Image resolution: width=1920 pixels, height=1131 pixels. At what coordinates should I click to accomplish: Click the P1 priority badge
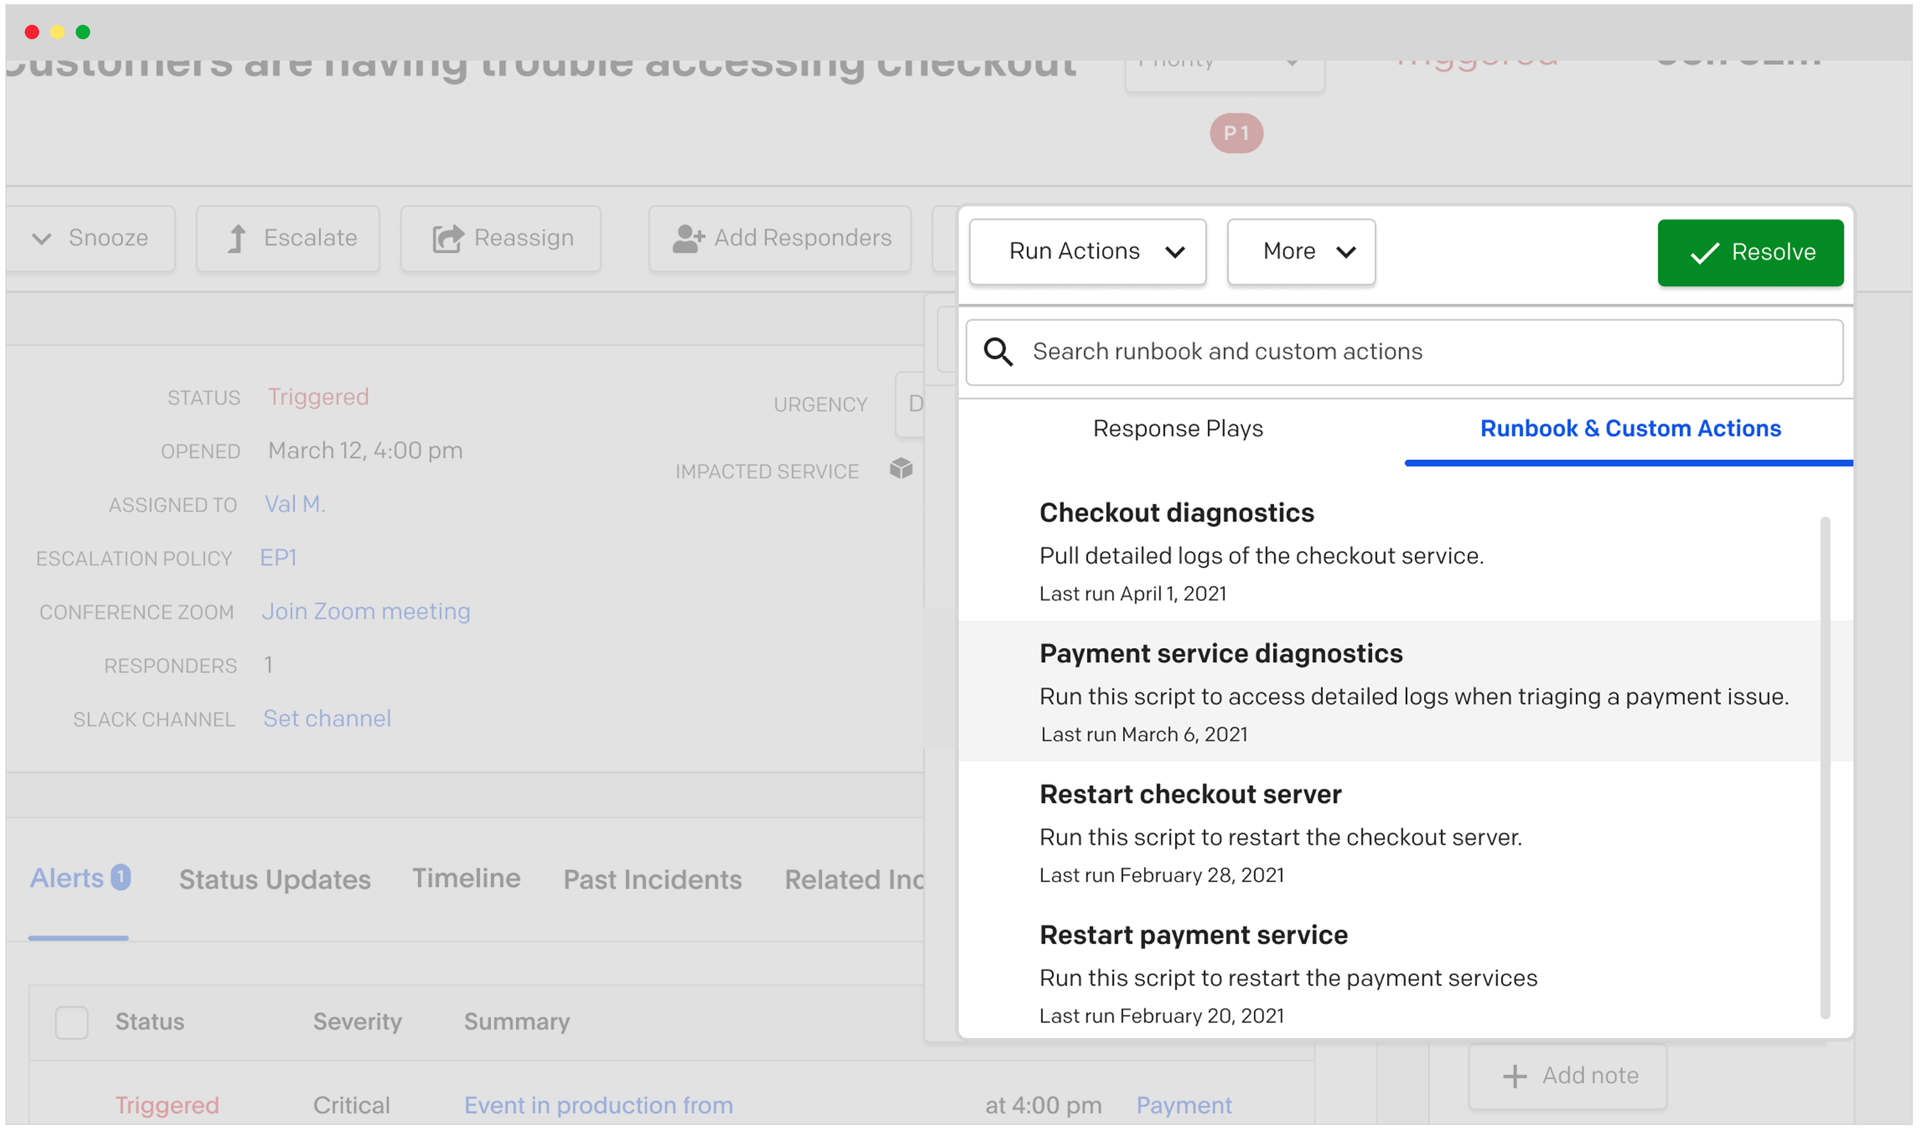click(x=1236, y=133)
